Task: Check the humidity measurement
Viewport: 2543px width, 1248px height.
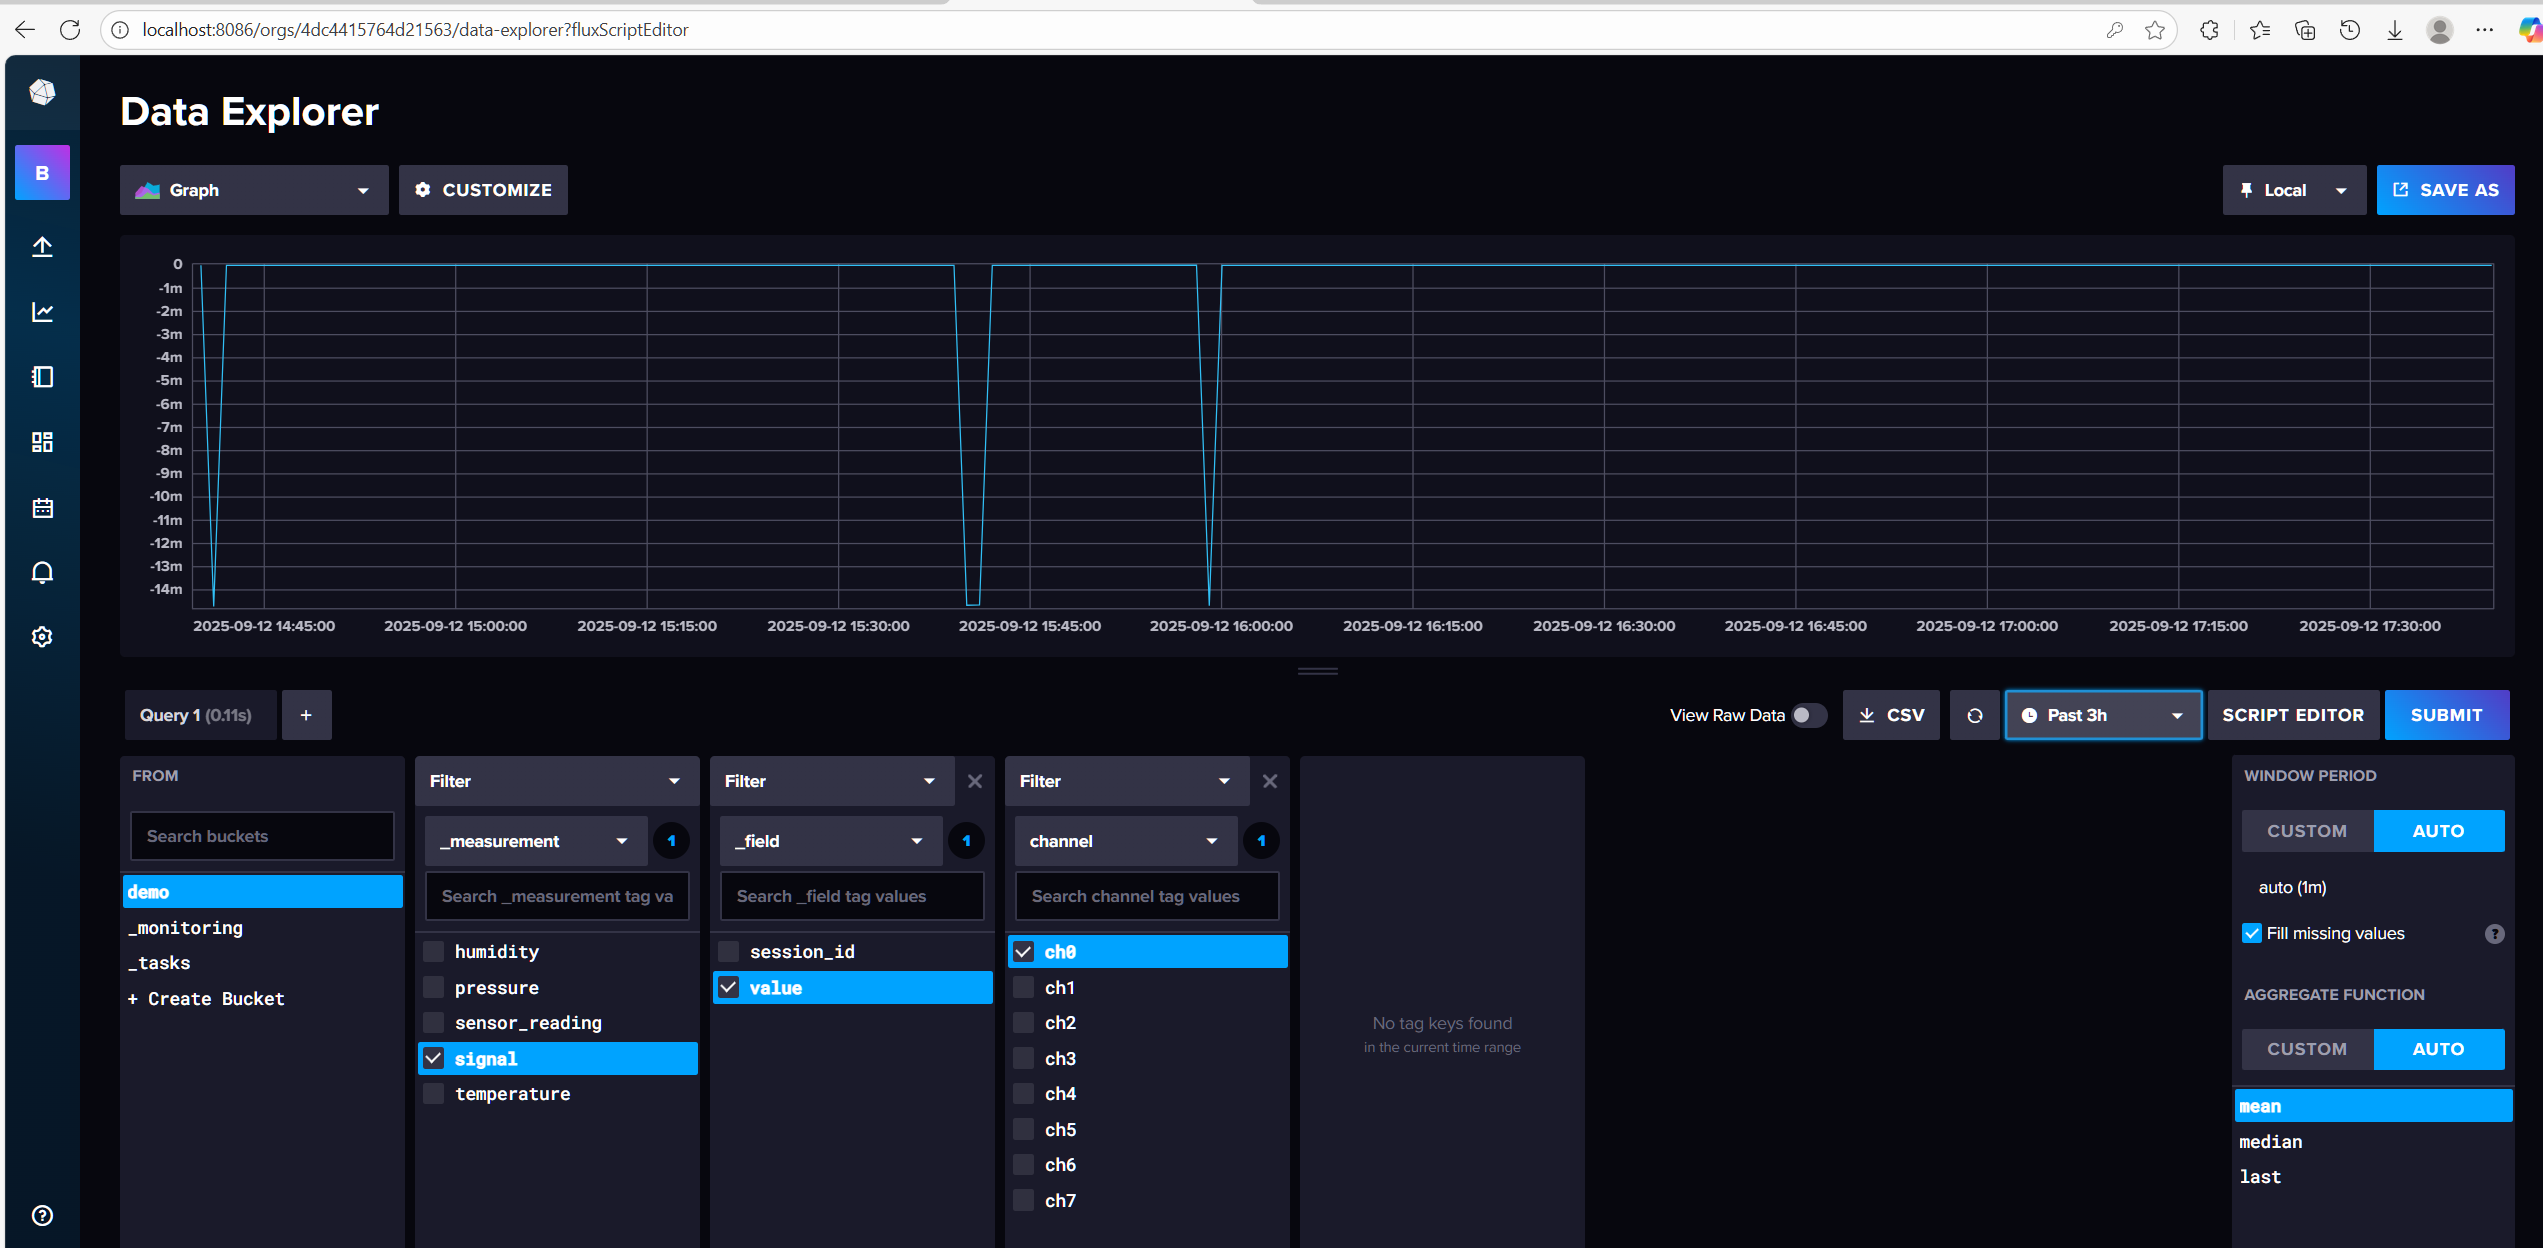Action: coord(434,951)
